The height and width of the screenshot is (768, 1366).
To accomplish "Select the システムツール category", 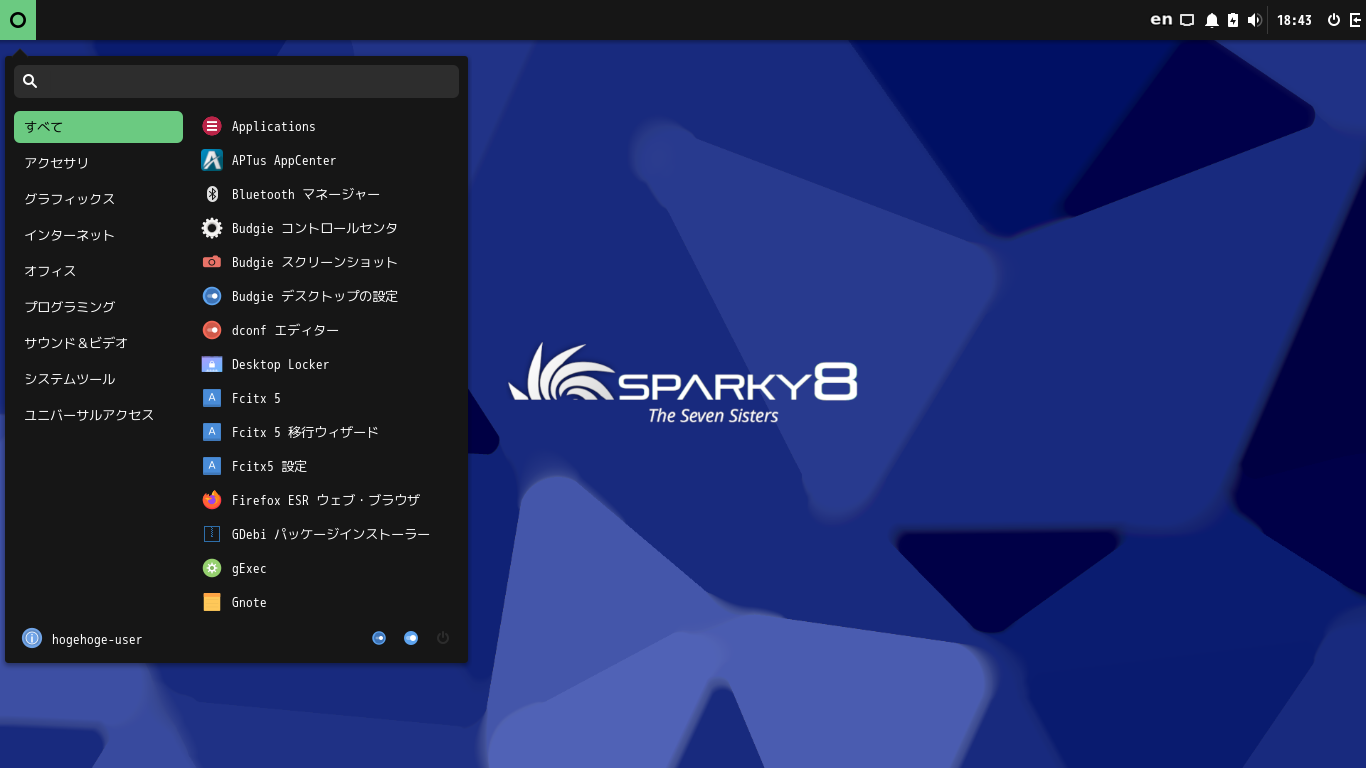I will pos(98,379).
